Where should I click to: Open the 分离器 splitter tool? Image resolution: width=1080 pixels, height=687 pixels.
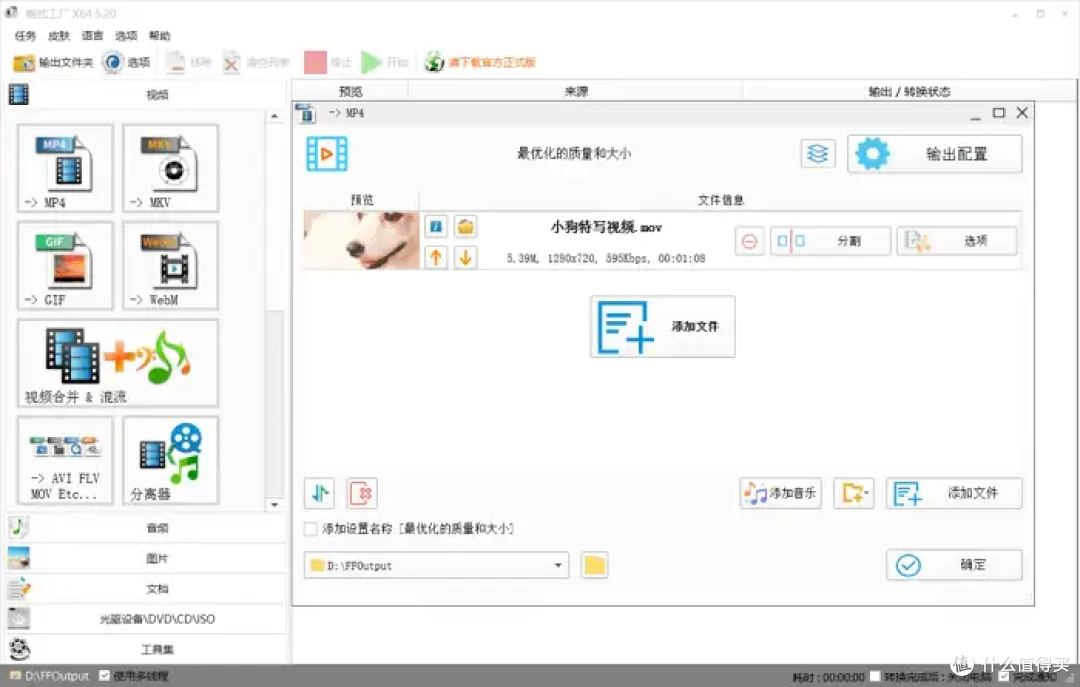coord(170,460)
